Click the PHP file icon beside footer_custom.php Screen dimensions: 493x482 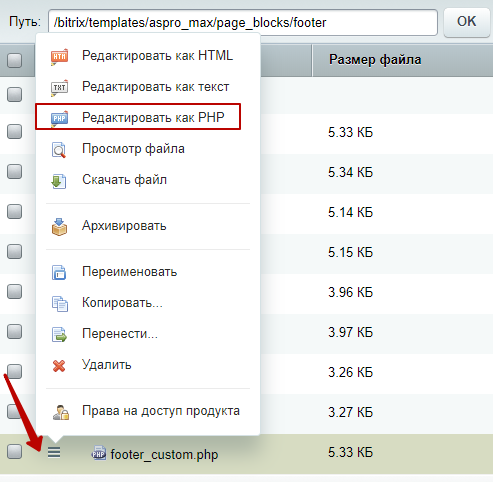tap(99, 453)
